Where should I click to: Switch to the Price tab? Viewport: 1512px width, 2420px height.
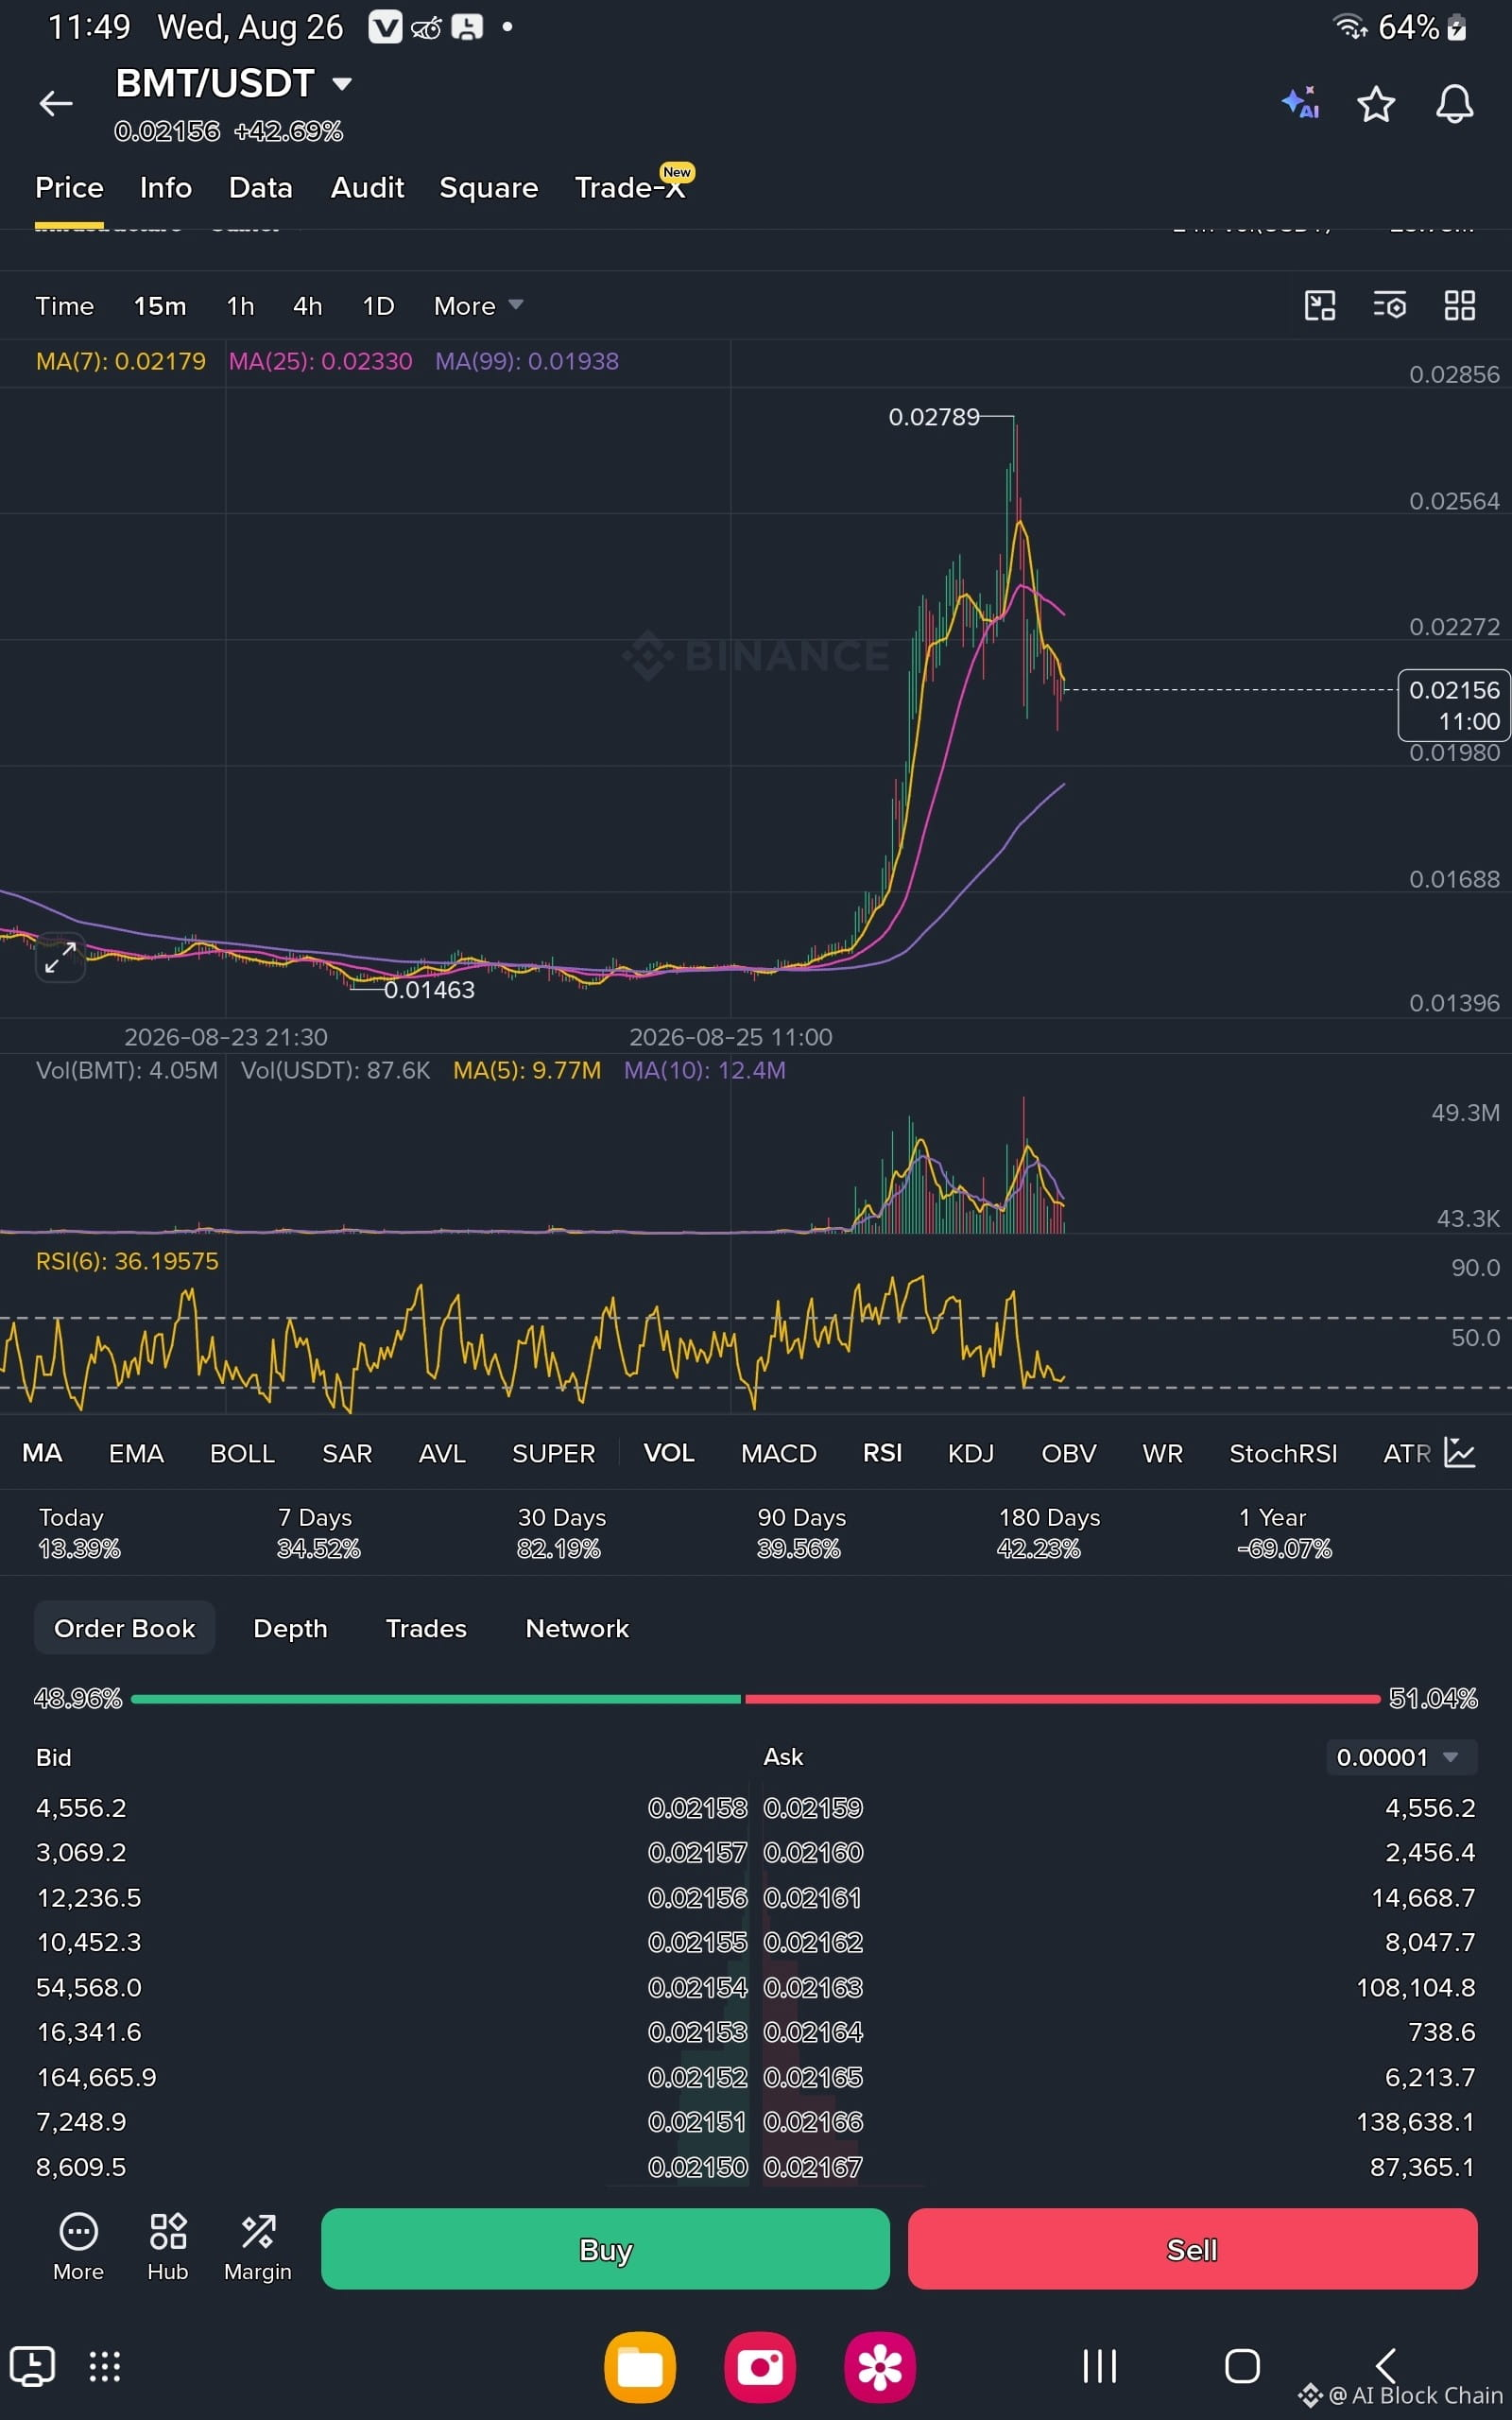(x=69, y=188)
